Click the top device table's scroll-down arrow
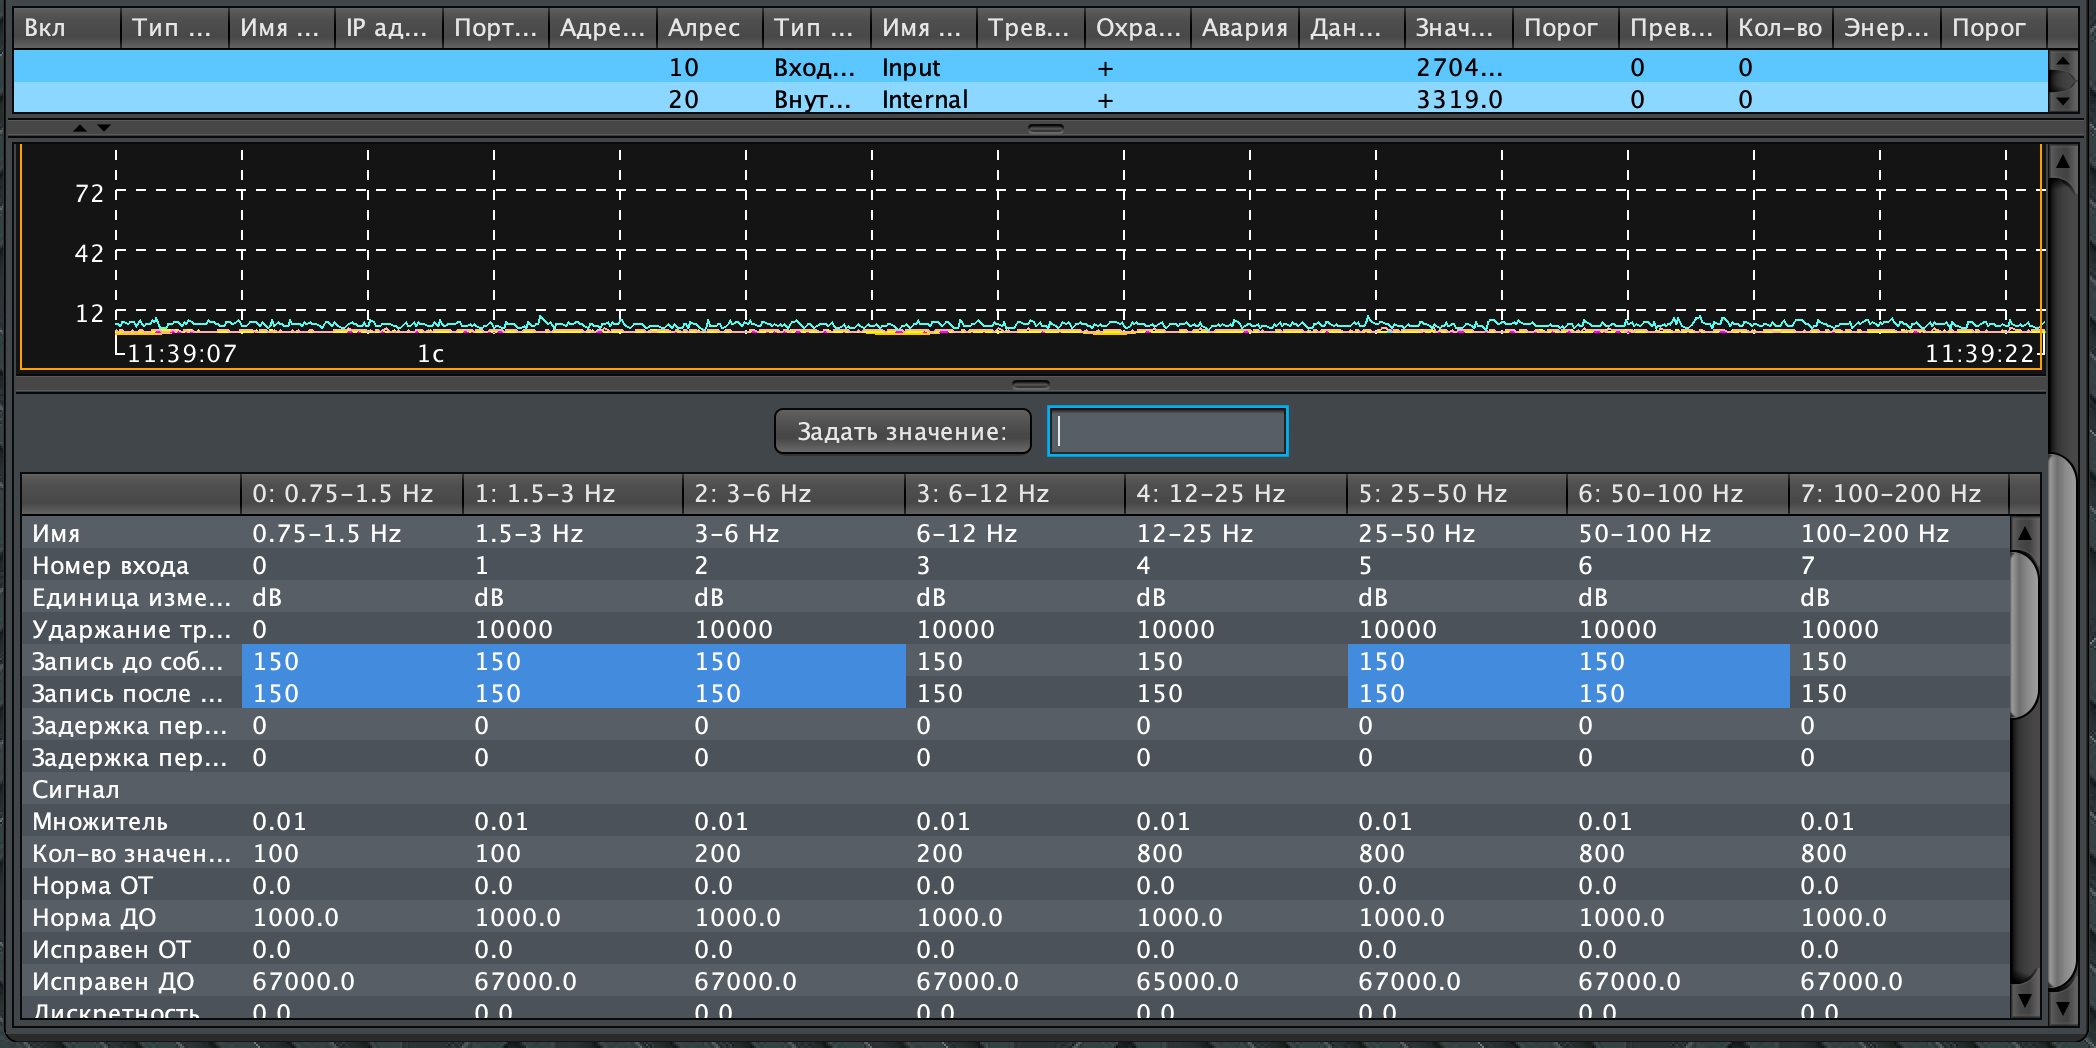The height and width of the screenshot is (1048, 2096). tap(2061, 100)
